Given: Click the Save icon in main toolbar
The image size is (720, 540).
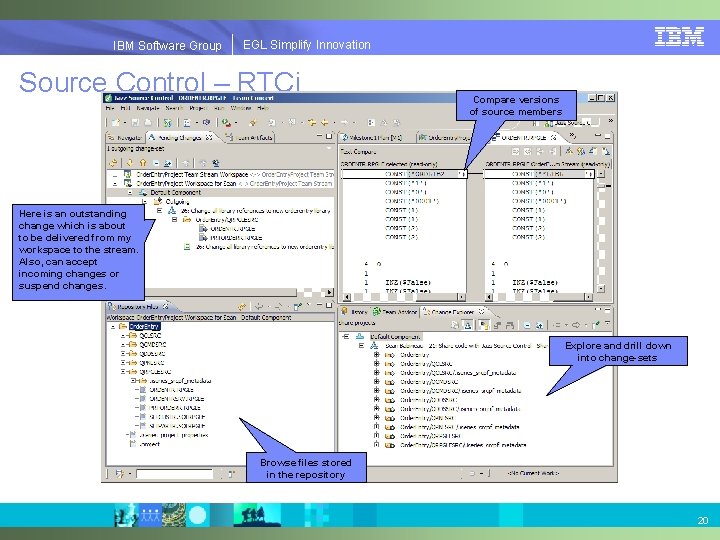Looking at the screenshot, I should point(135,123).
